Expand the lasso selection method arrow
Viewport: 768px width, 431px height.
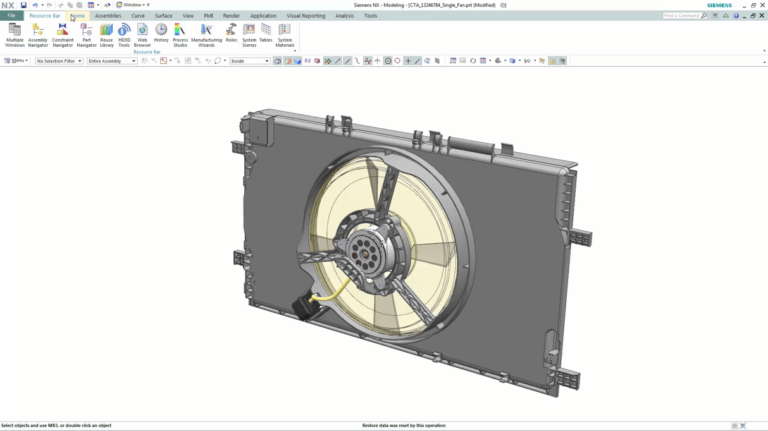pyautogui.click(x=225, y=61)
